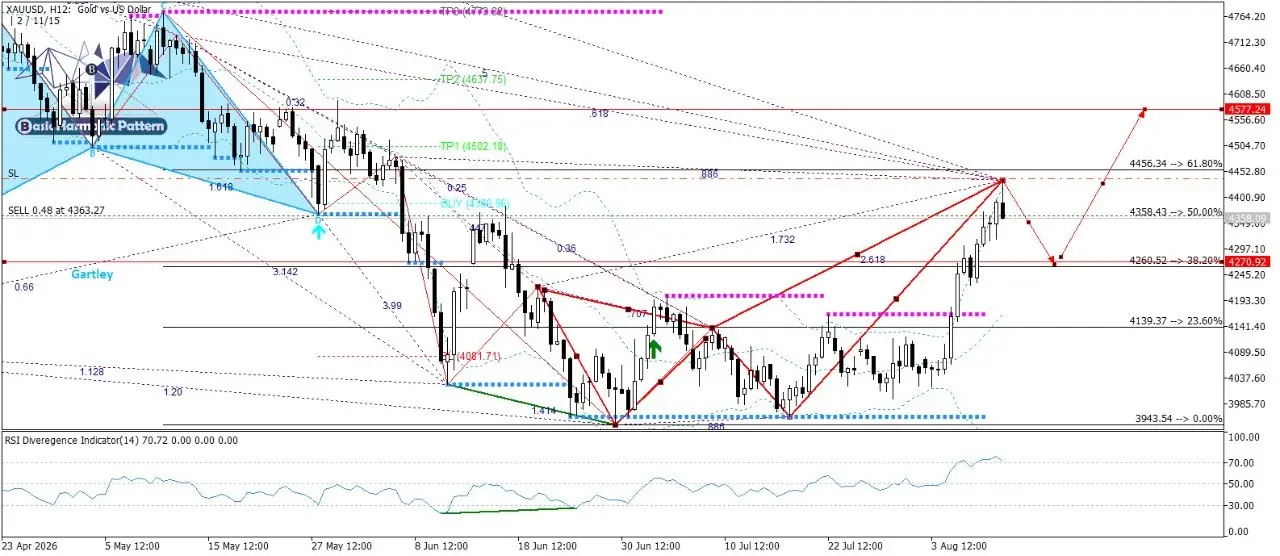Click the 4660.40 price axis value
Image resolution: width=1280 pixels, height=556 pixels.
click(1245, 68)
